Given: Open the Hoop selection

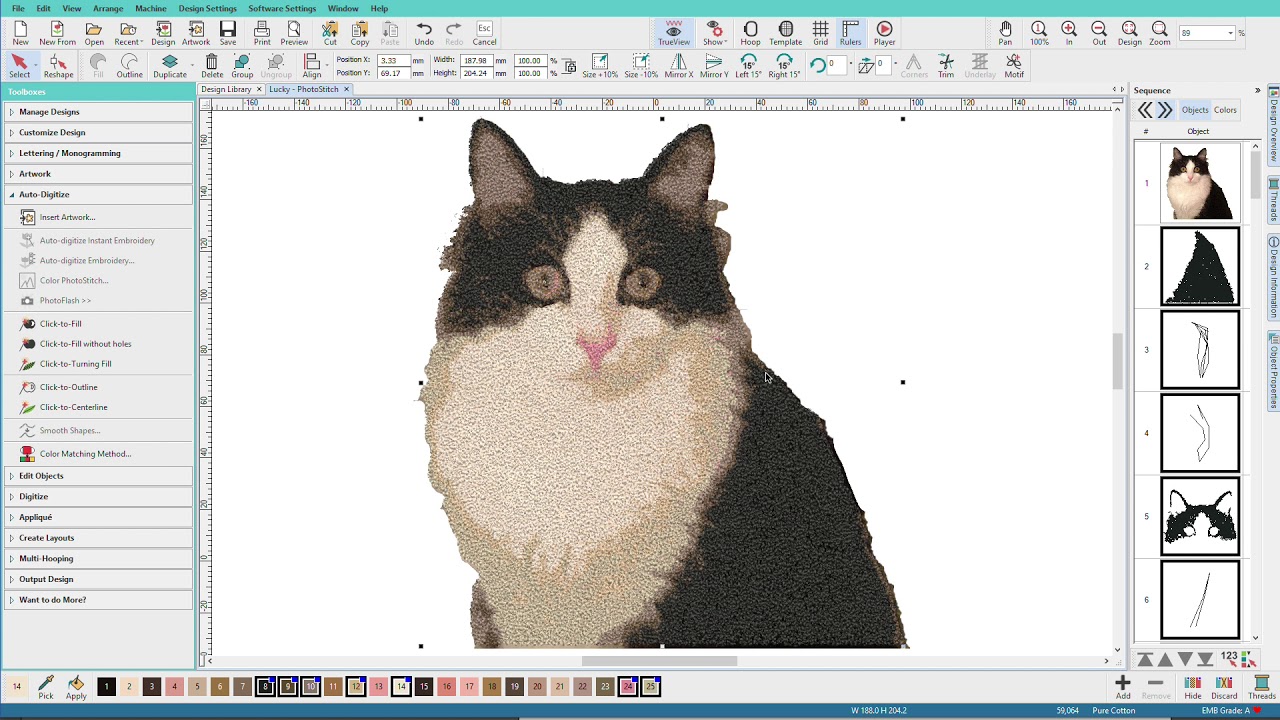Looking at the screenshot, I should [x=751, y=34].
